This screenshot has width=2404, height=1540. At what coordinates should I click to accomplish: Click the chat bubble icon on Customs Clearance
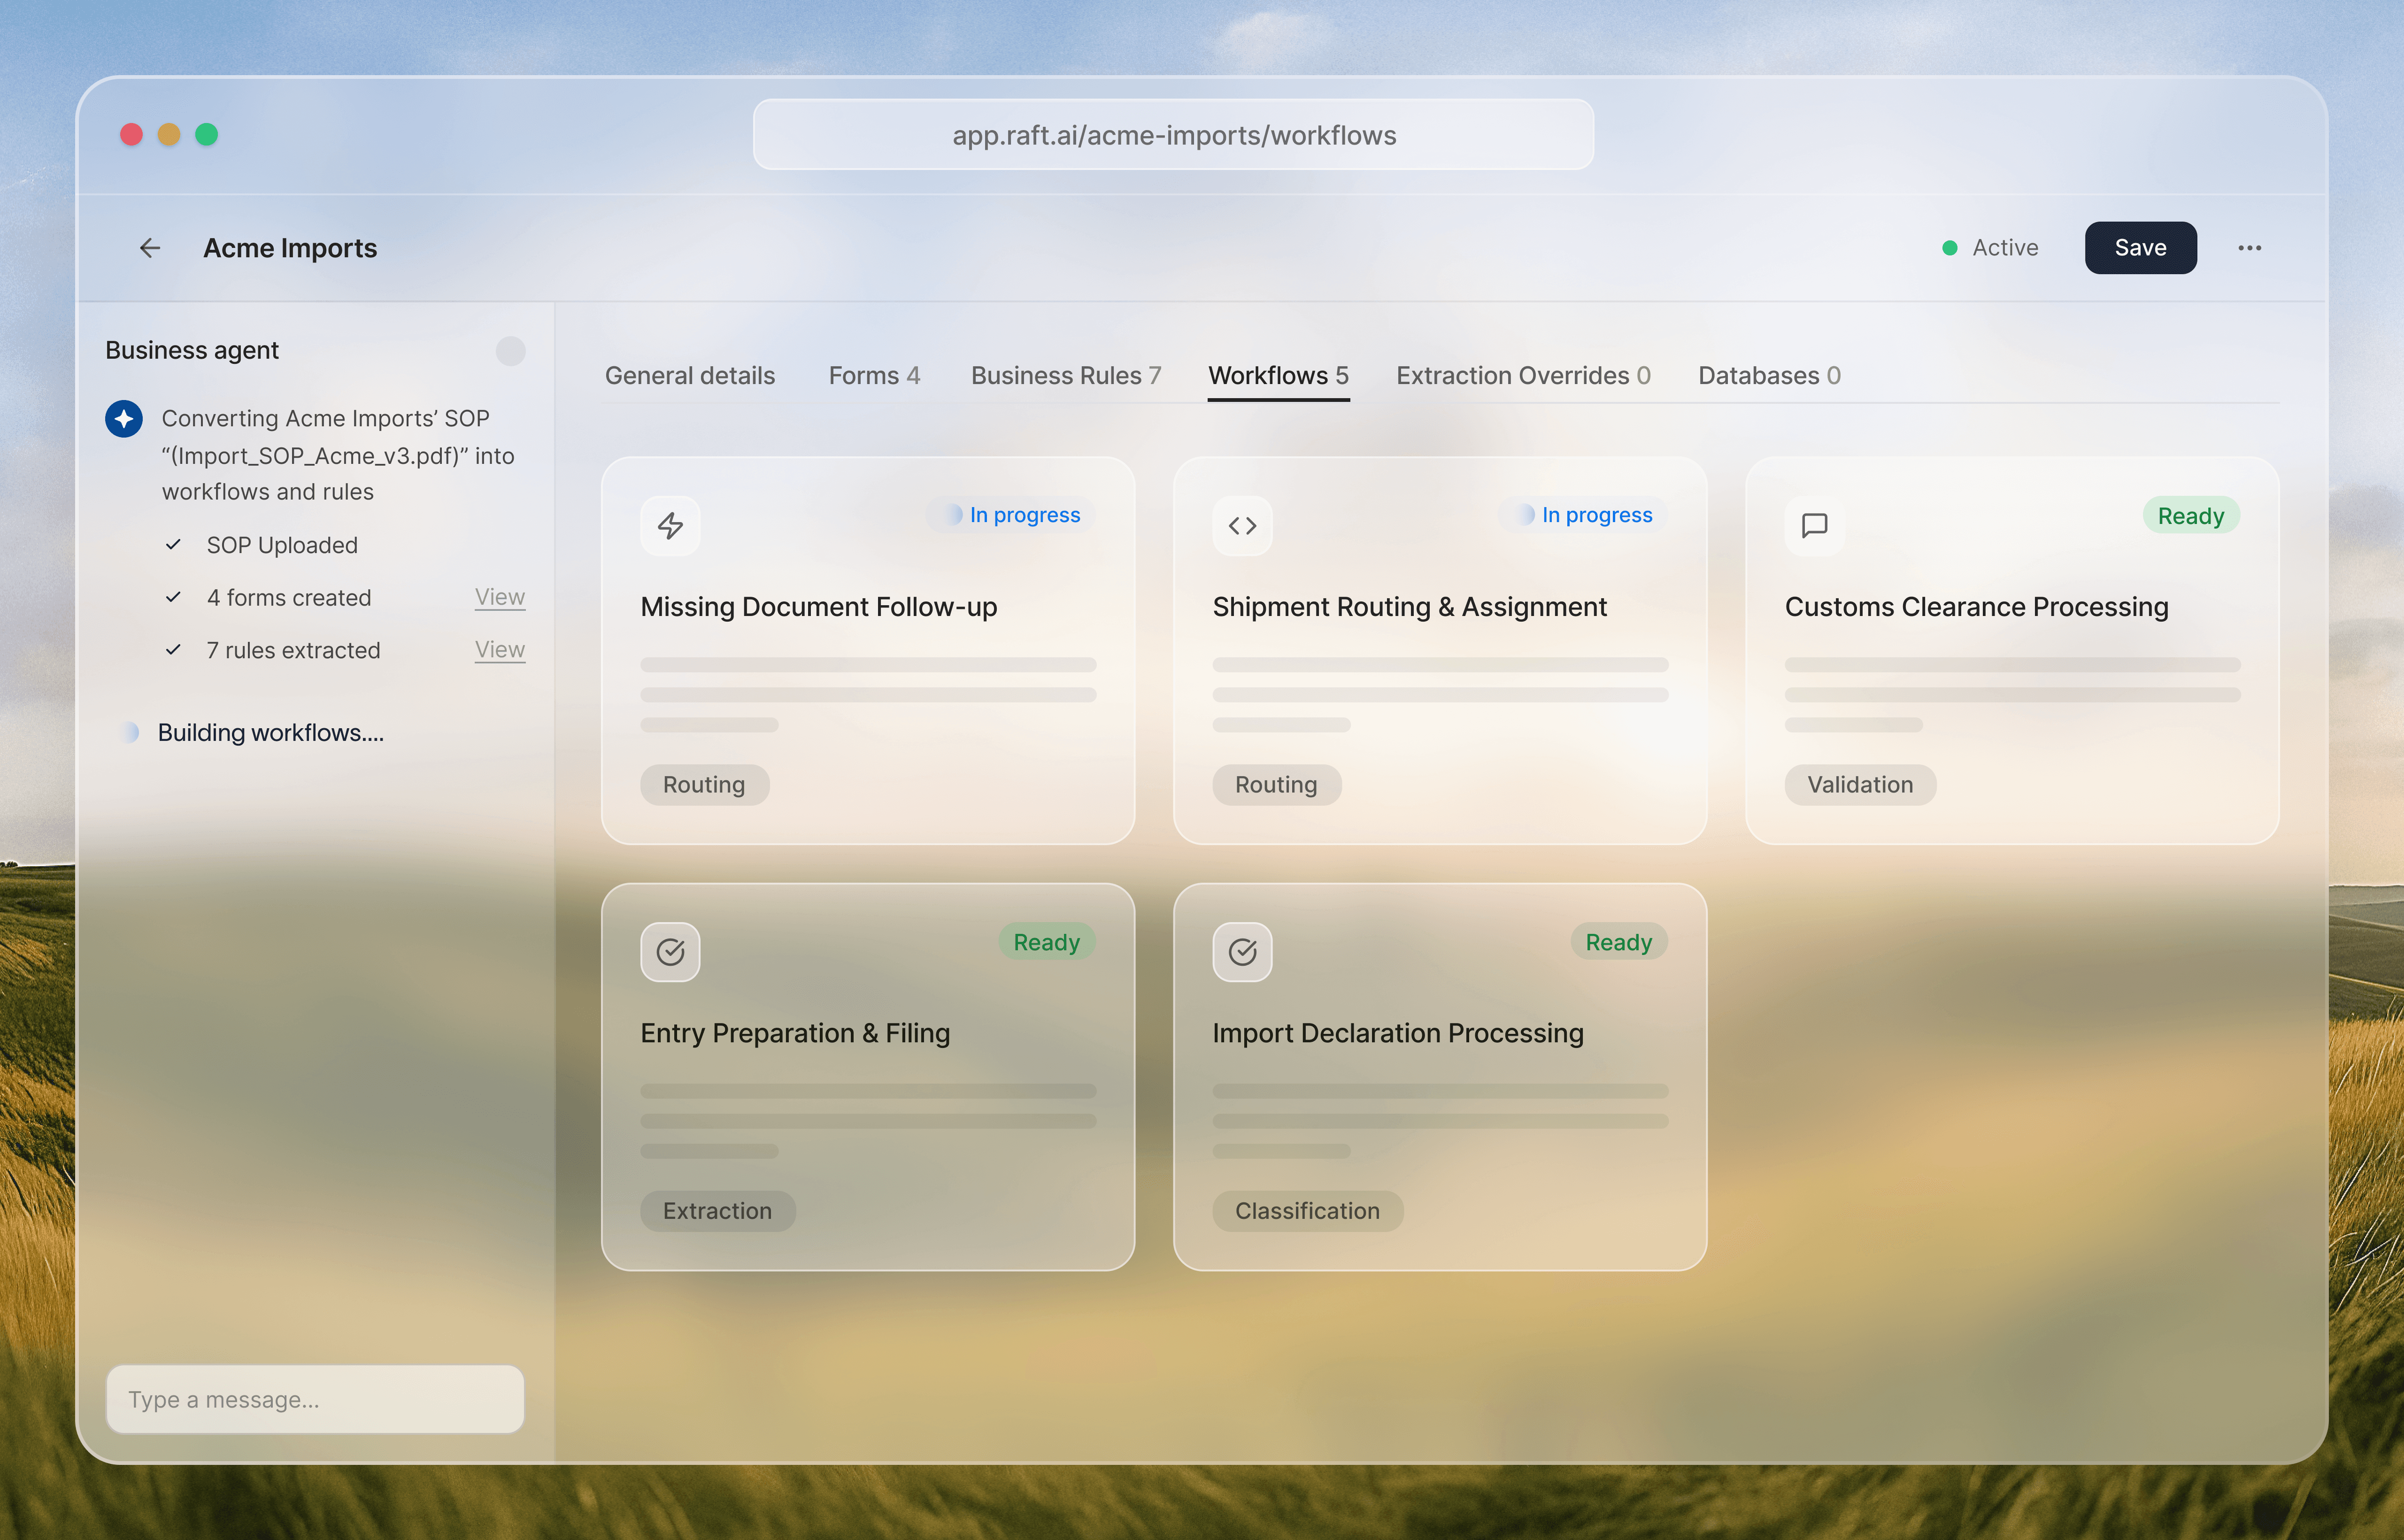[1814, 526]
